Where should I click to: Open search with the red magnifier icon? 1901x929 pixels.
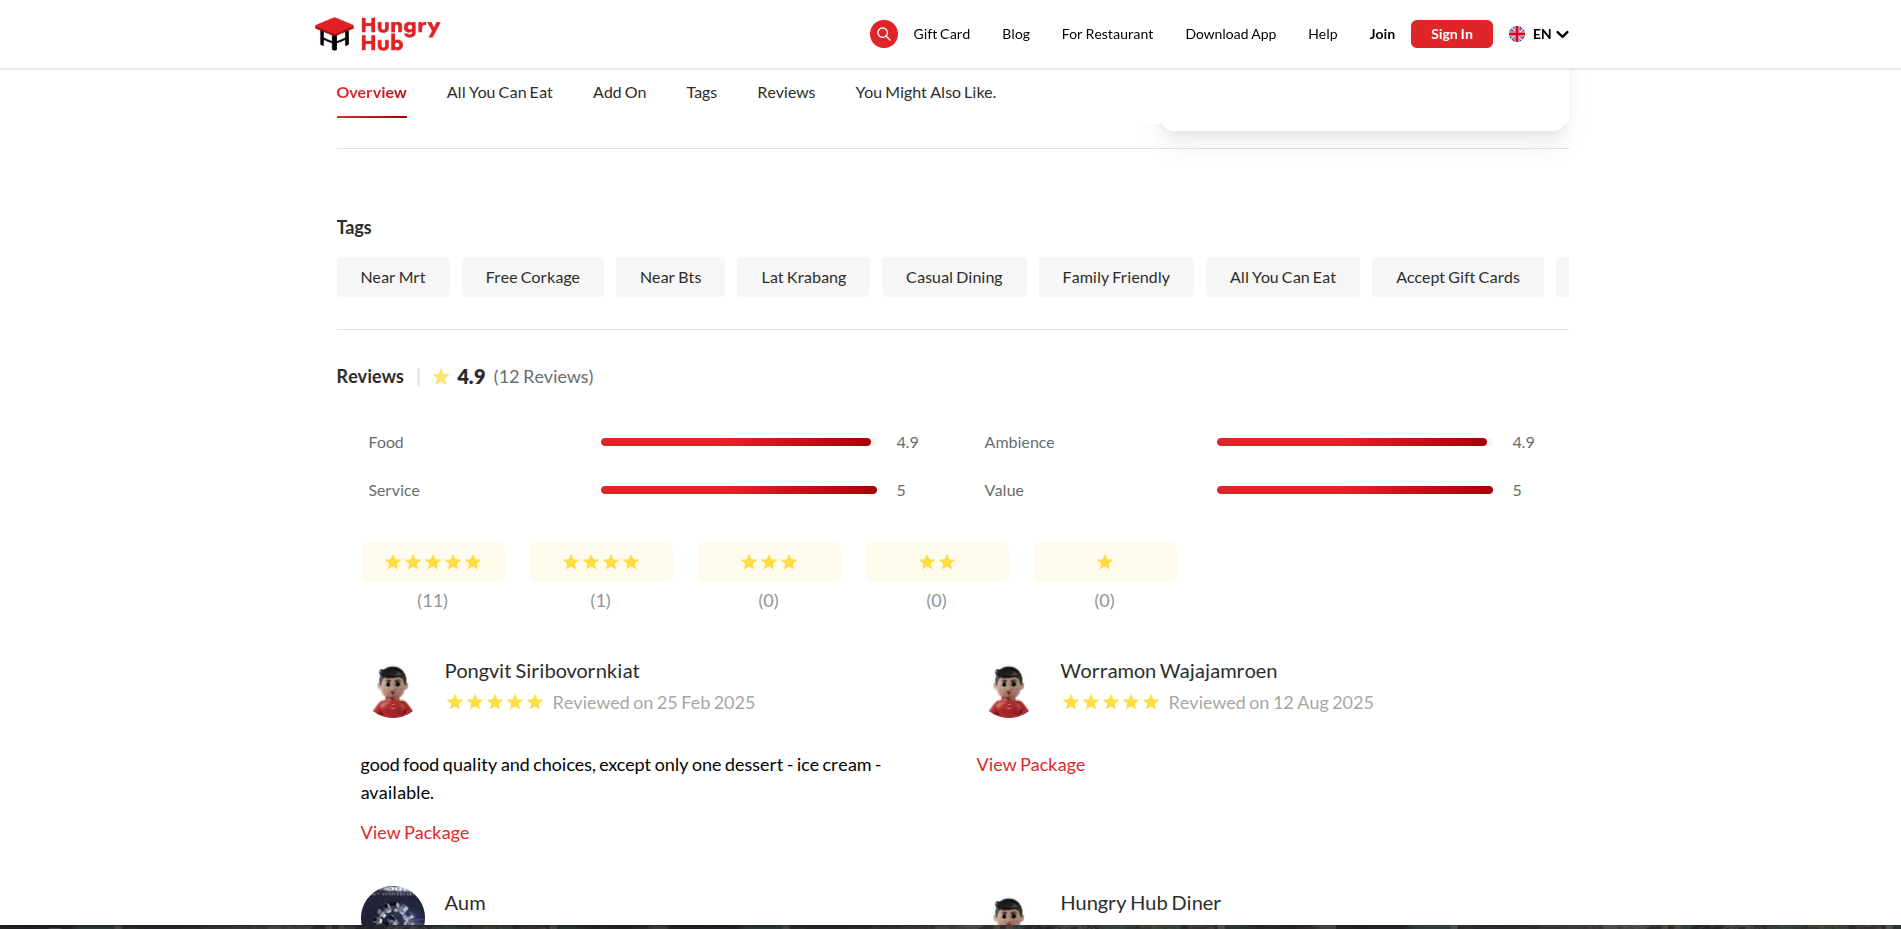(x=883, y=34)
